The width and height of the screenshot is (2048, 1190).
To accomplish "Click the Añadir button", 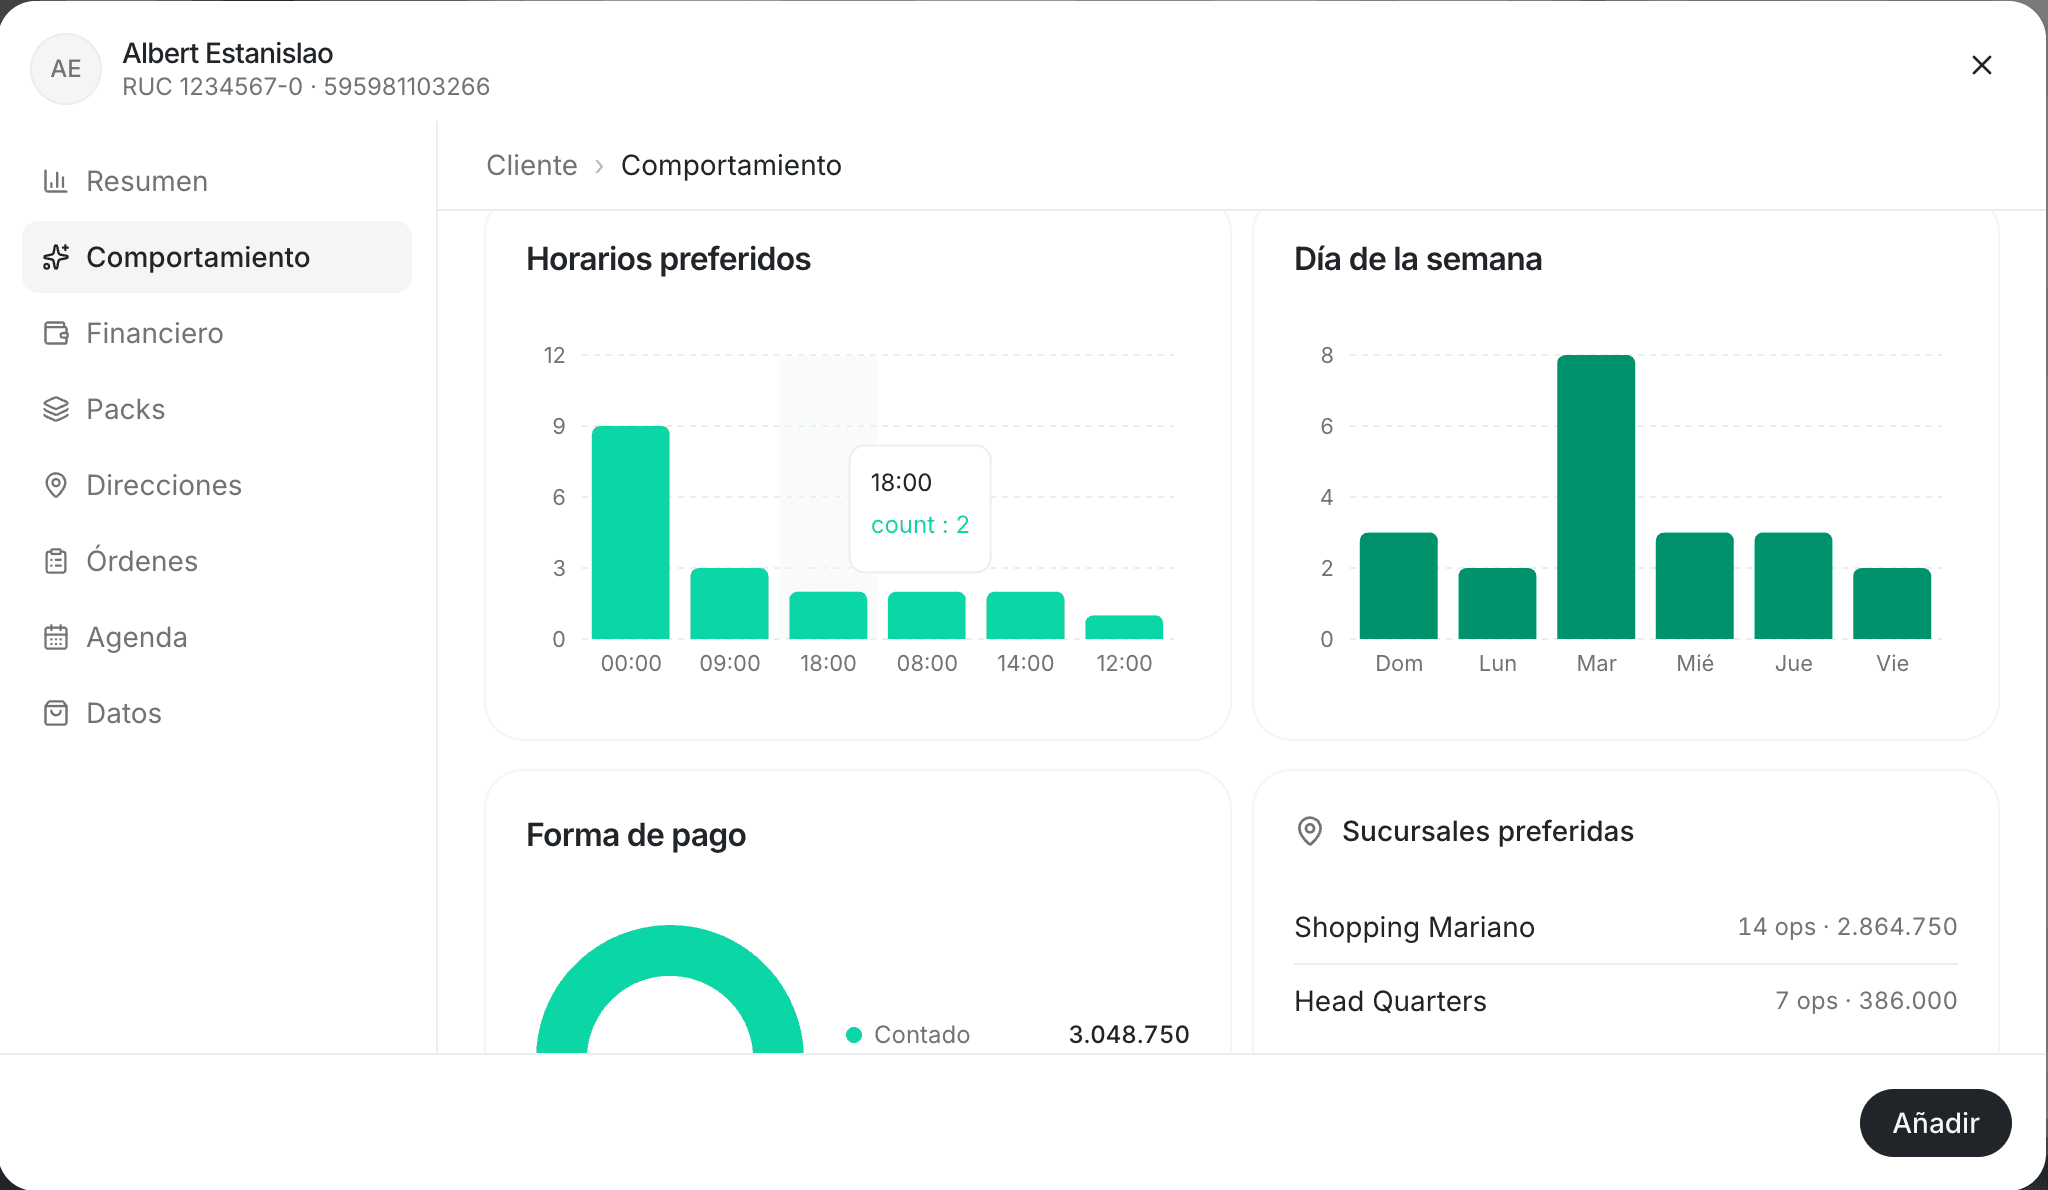I will pyautogui.click(x=1935, y=1123).
